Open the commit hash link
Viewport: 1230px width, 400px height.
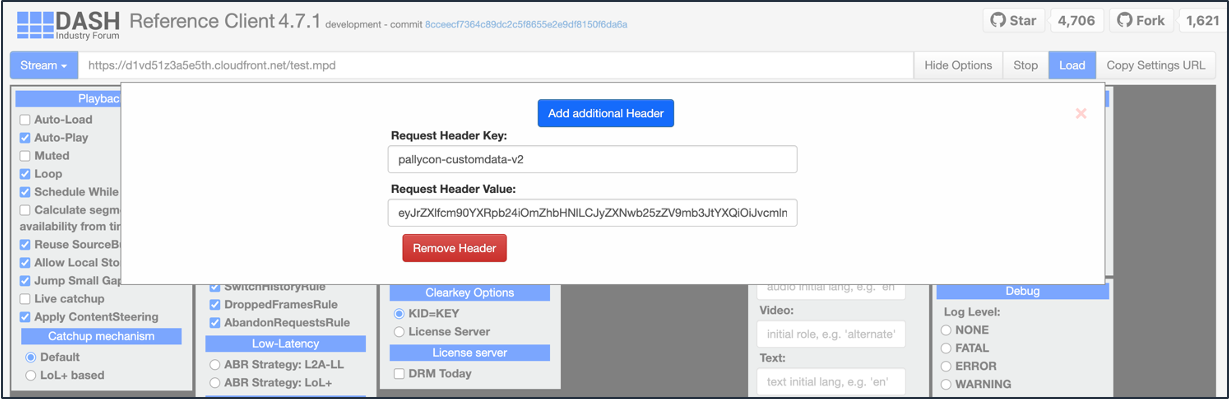pyautogui.click(x=526, y=24)
